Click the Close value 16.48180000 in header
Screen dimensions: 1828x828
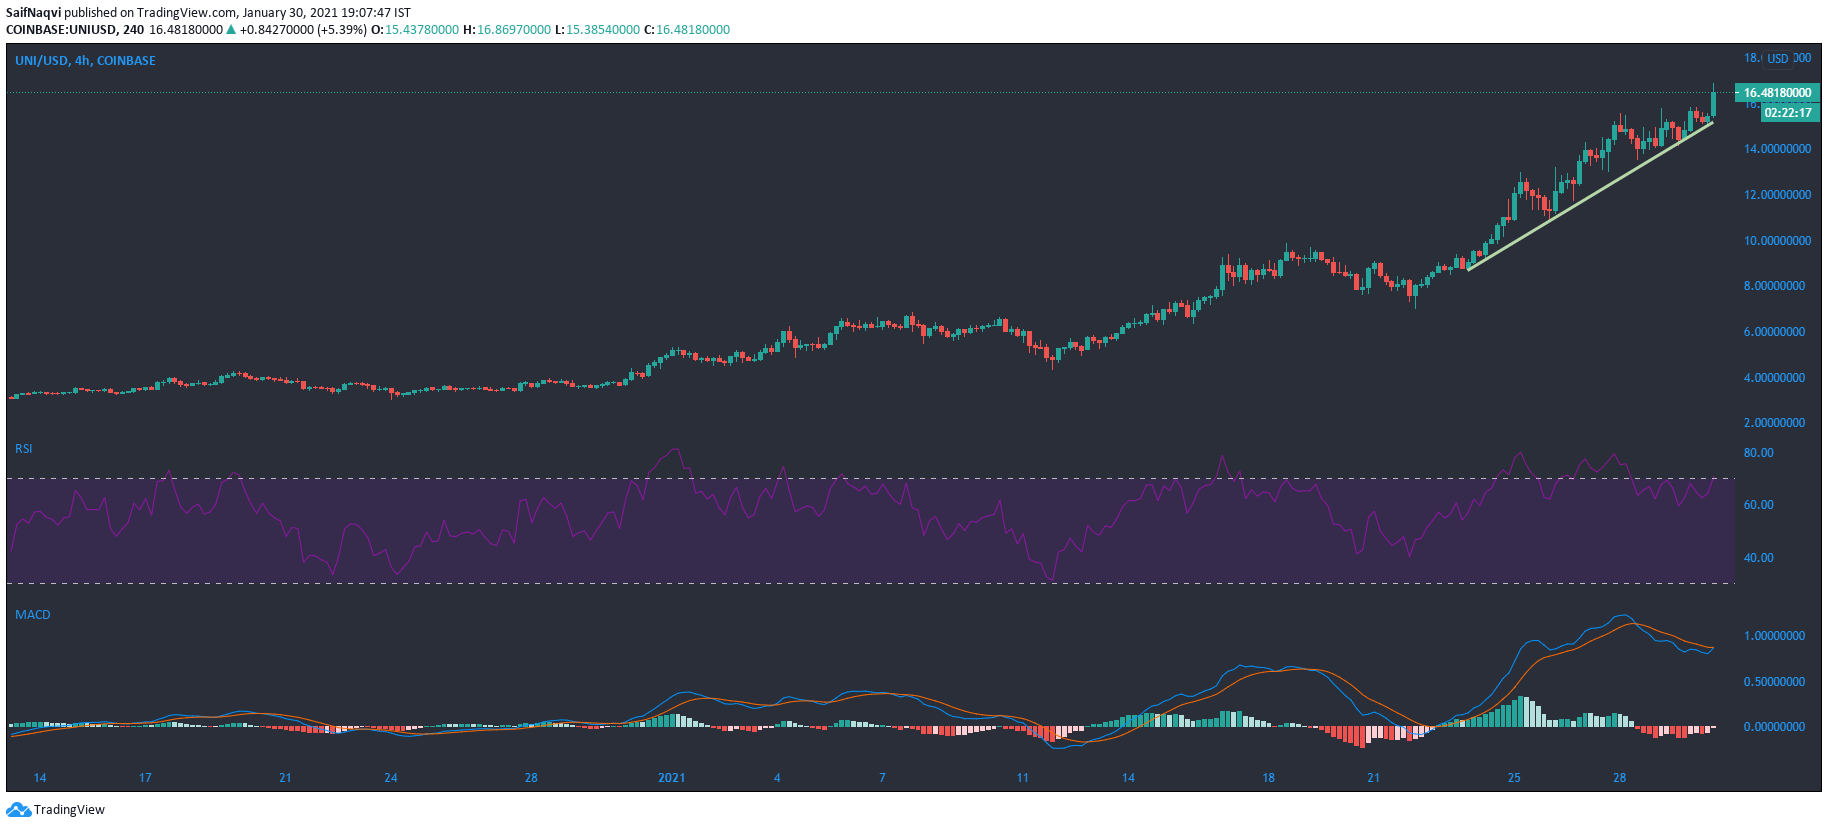pos(693,30)
